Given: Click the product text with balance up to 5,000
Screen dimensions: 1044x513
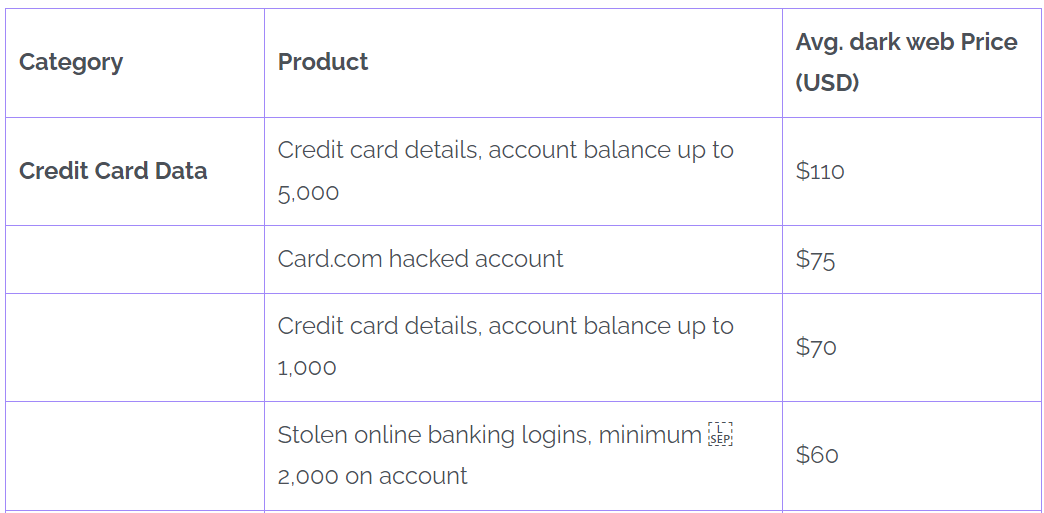Looking at the screenshot, I should (x=505, y=151).
